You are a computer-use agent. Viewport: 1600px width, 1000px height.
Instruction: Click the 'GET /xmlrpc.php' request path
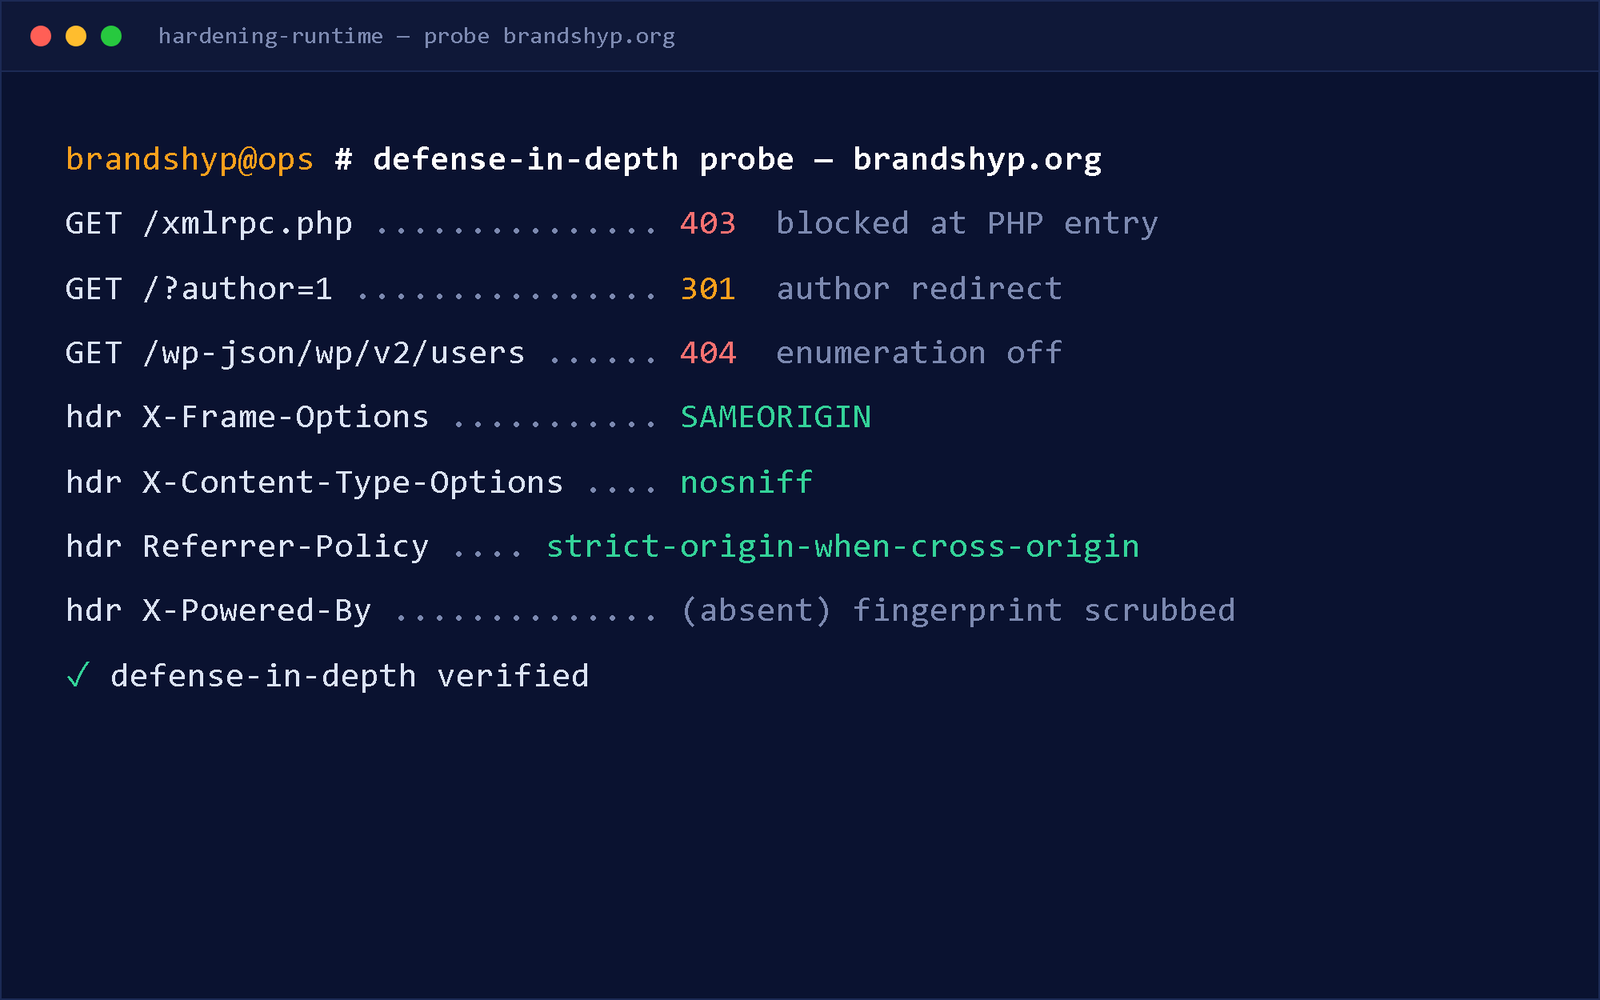pos(208,224)
